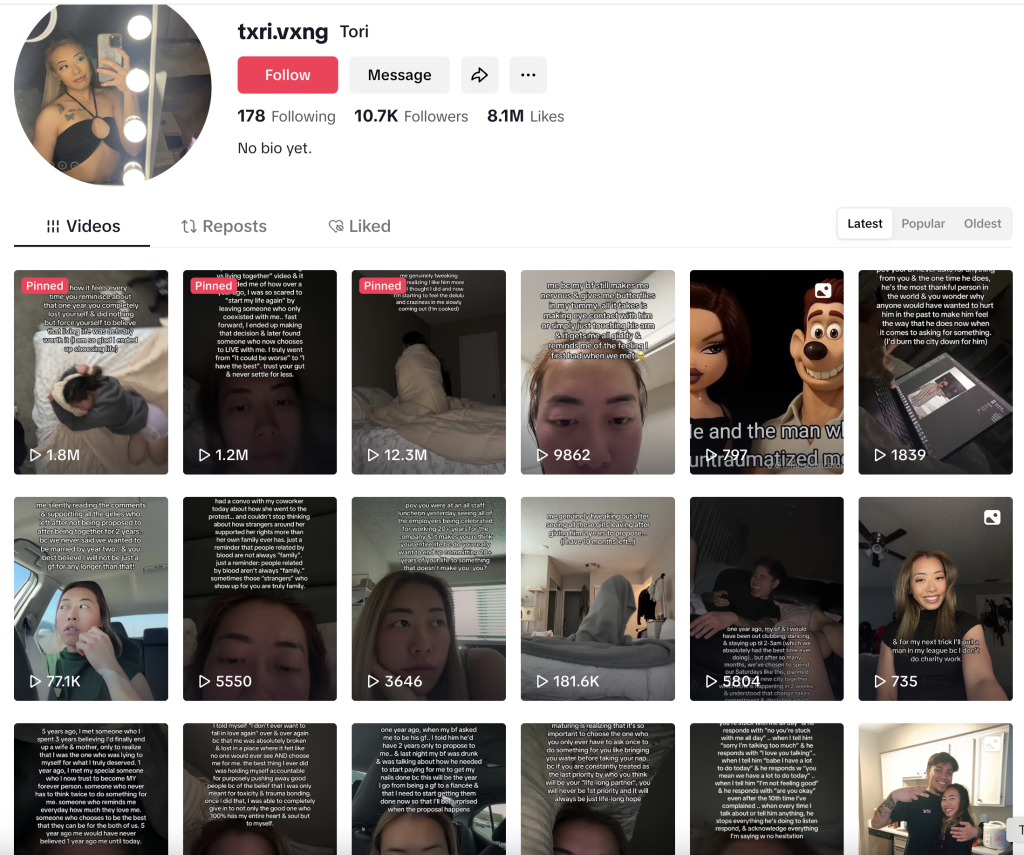This screenshot has width=1024, height=855.
Task: Click the Follow button
Action: (x=287, y=75)
